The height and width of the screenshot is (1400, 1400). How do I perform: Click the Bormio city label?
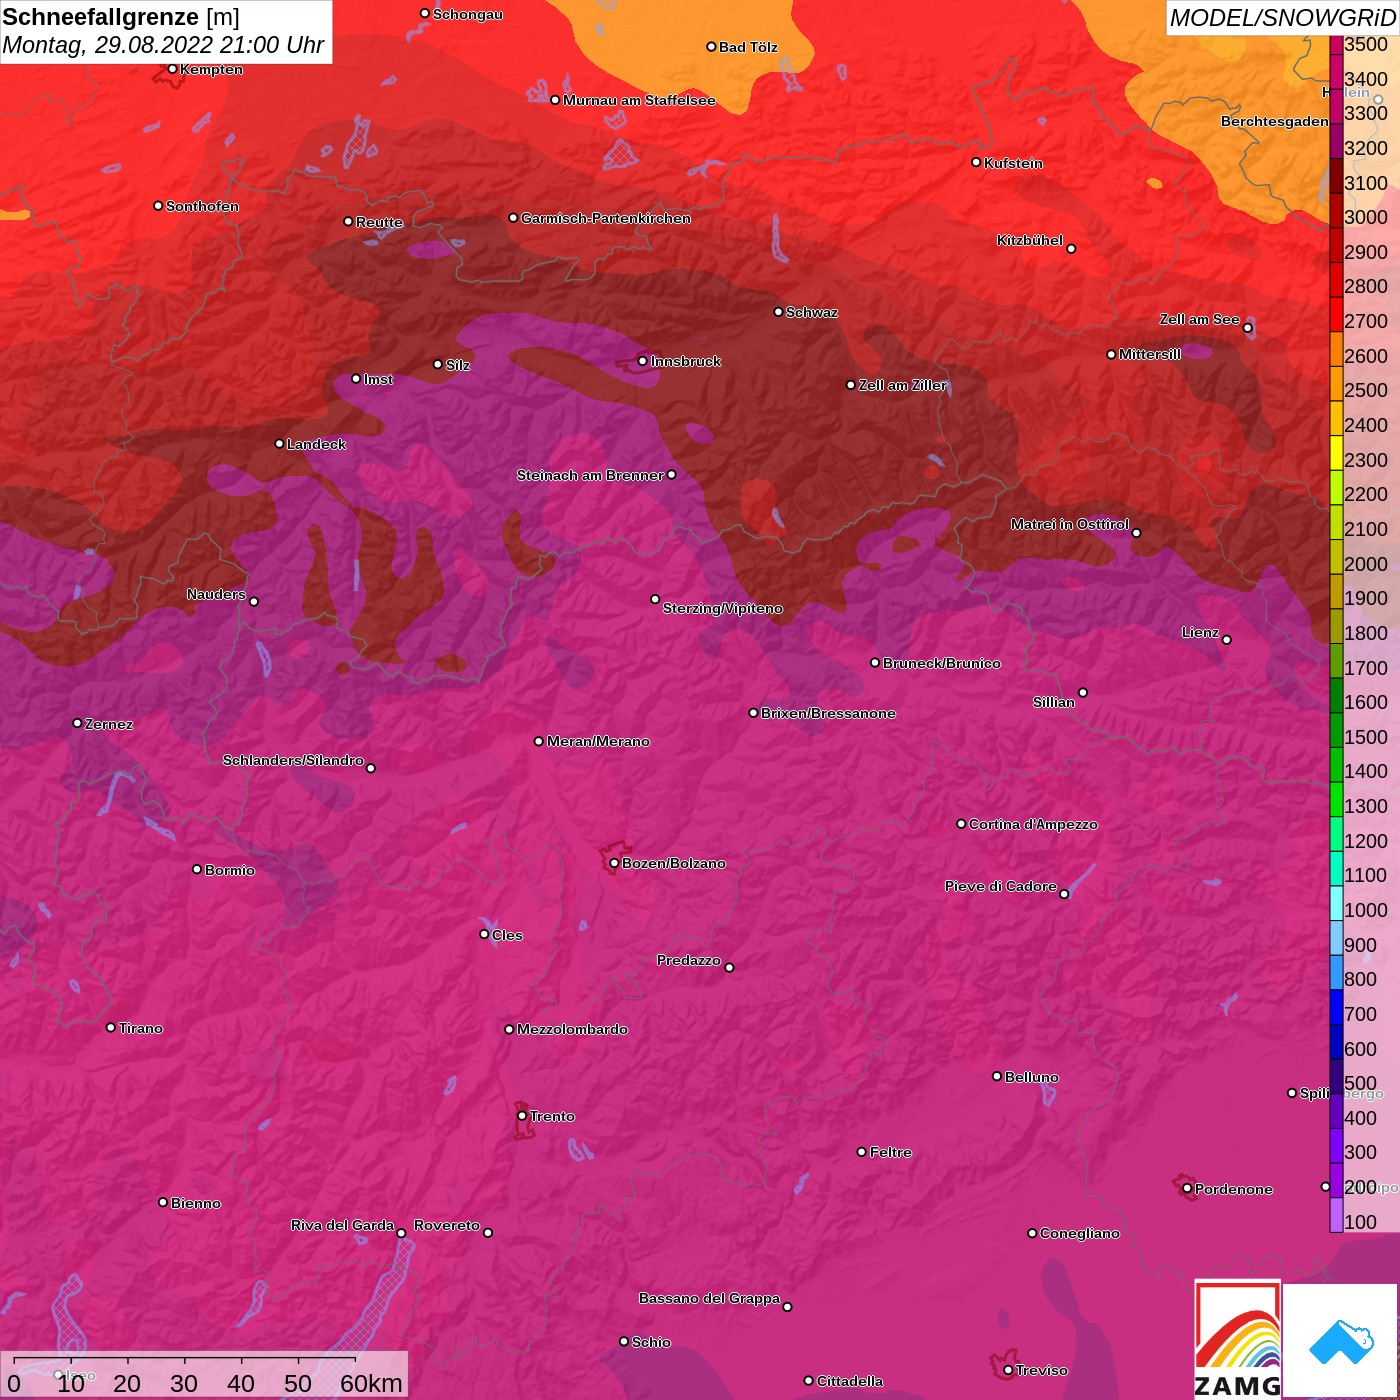[230, 870]
